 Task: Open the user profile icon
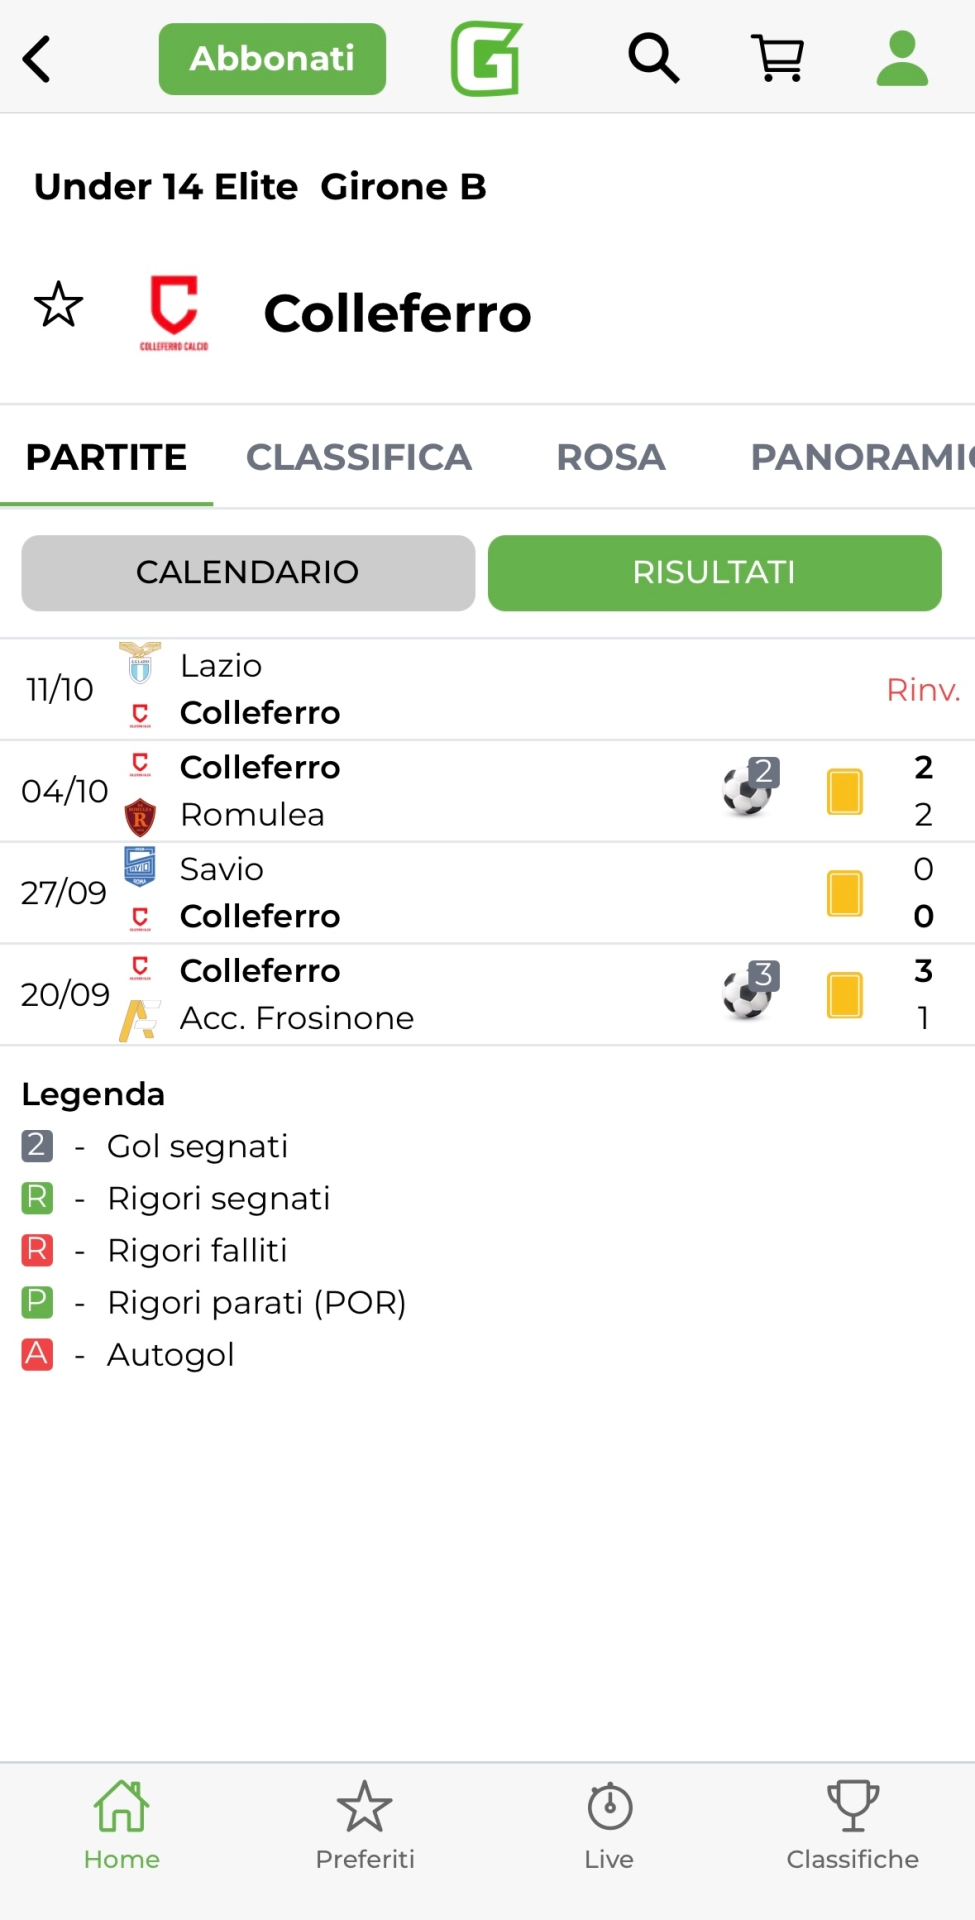click(902, 58)
